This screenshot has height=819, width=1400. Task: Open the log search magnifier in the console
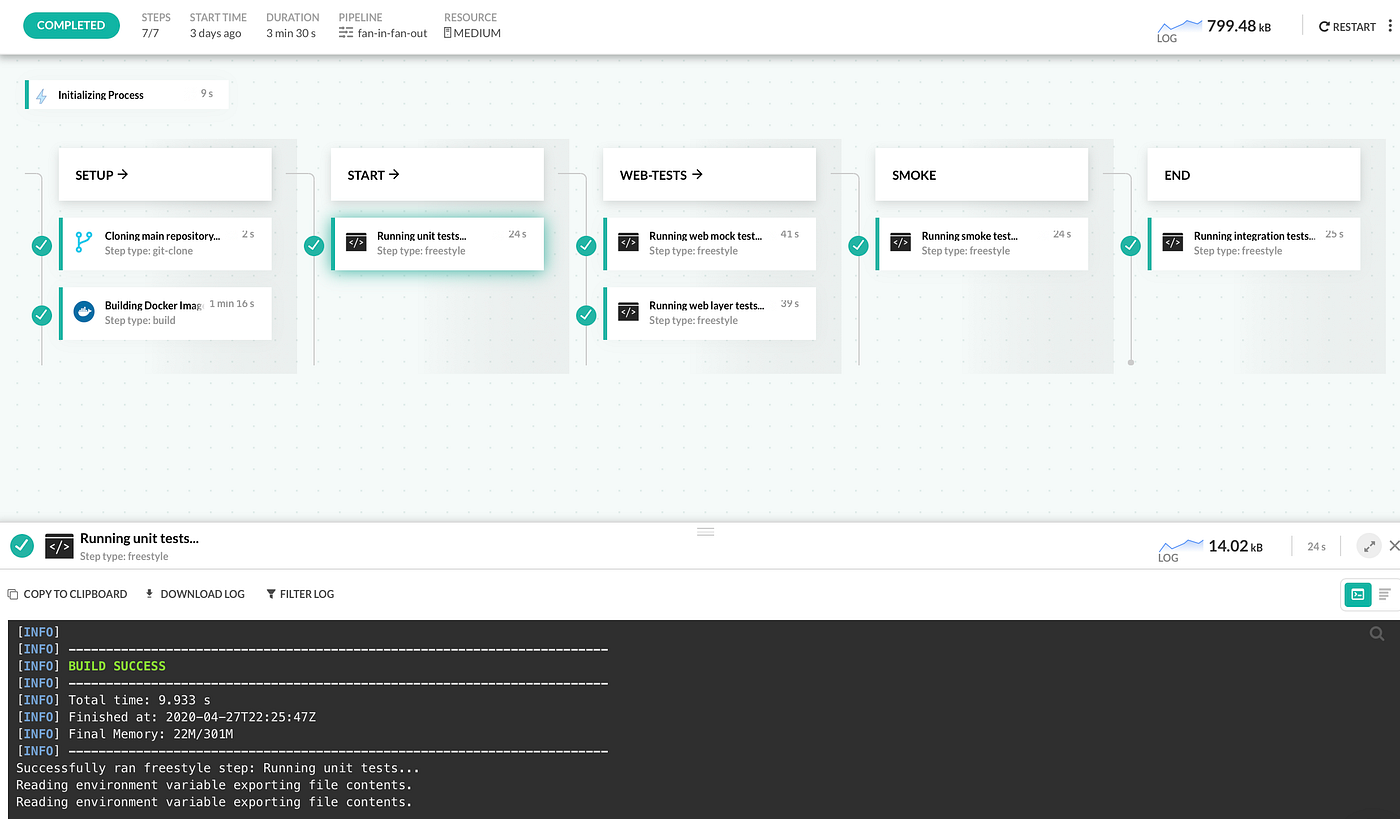point(1377,633)
